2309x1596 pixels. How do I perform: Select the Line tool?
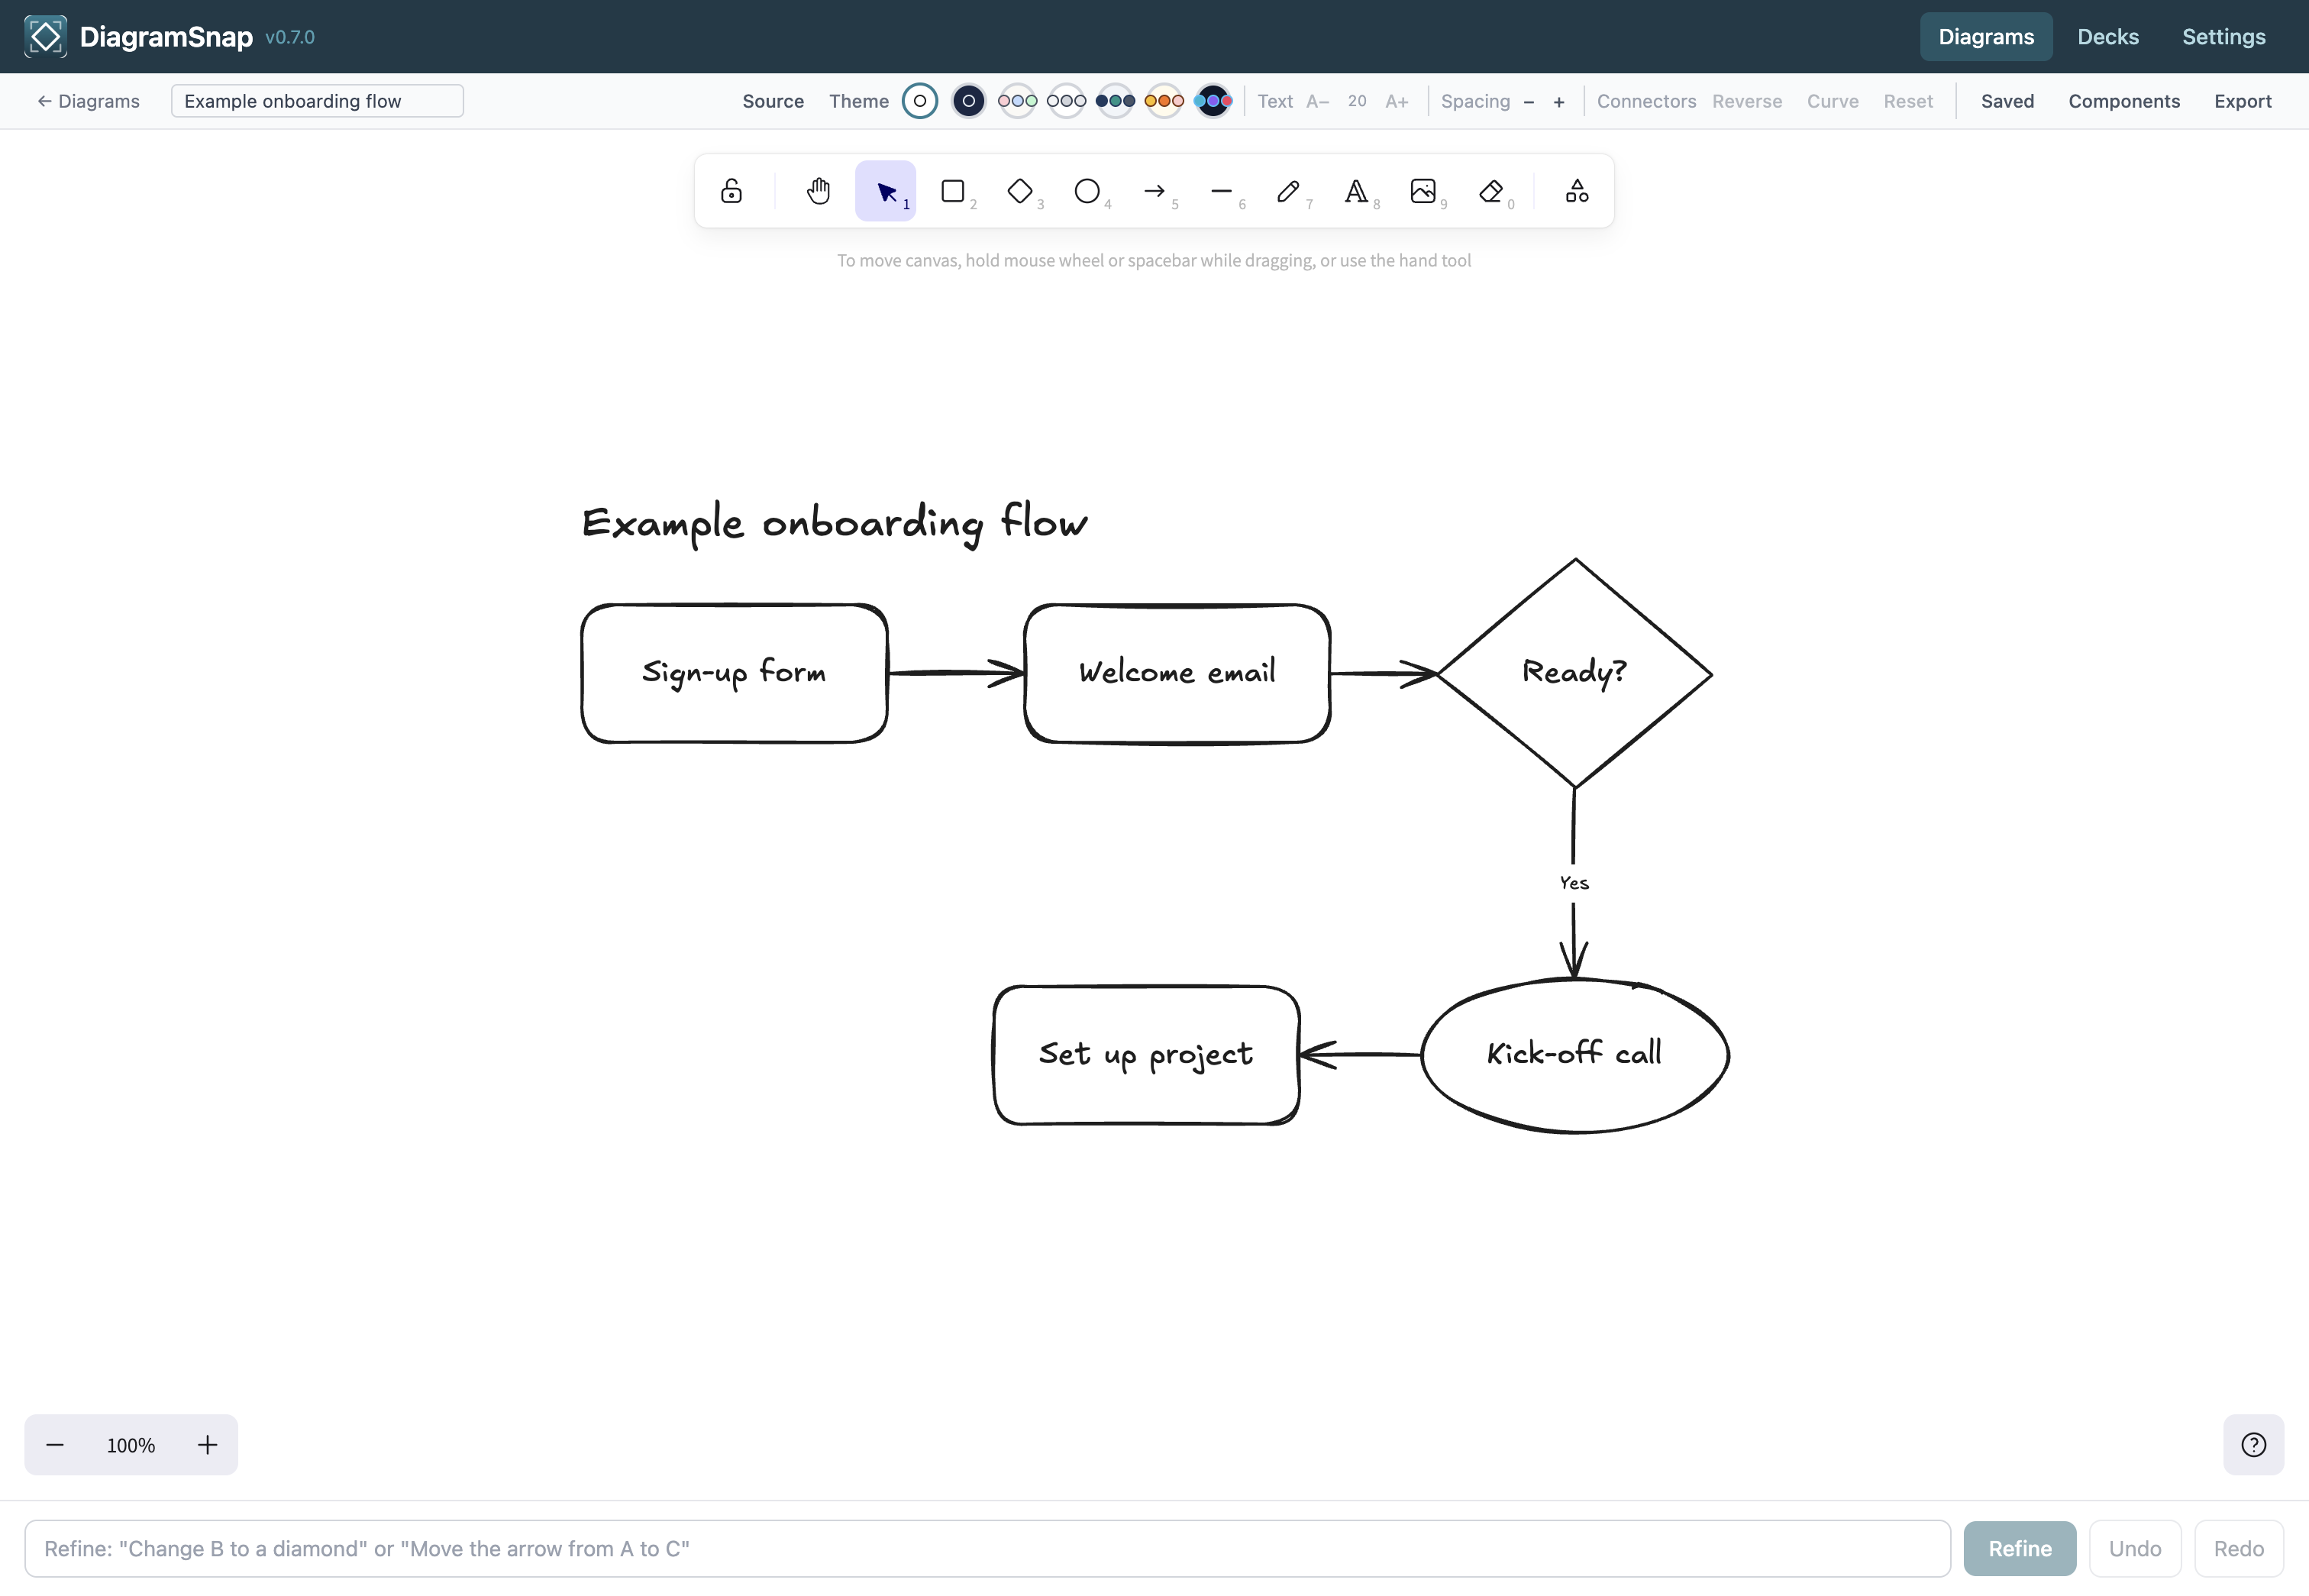click(1222, 191)
